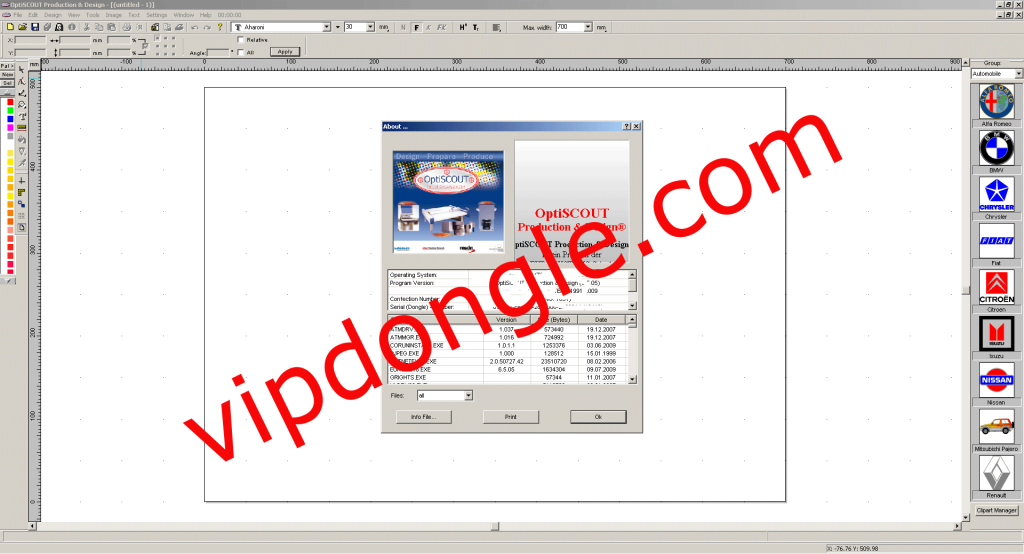This screenshot has height=554, width=1024.
Task: Select the ruler measure tool
Action: click(x=22, y=128)
